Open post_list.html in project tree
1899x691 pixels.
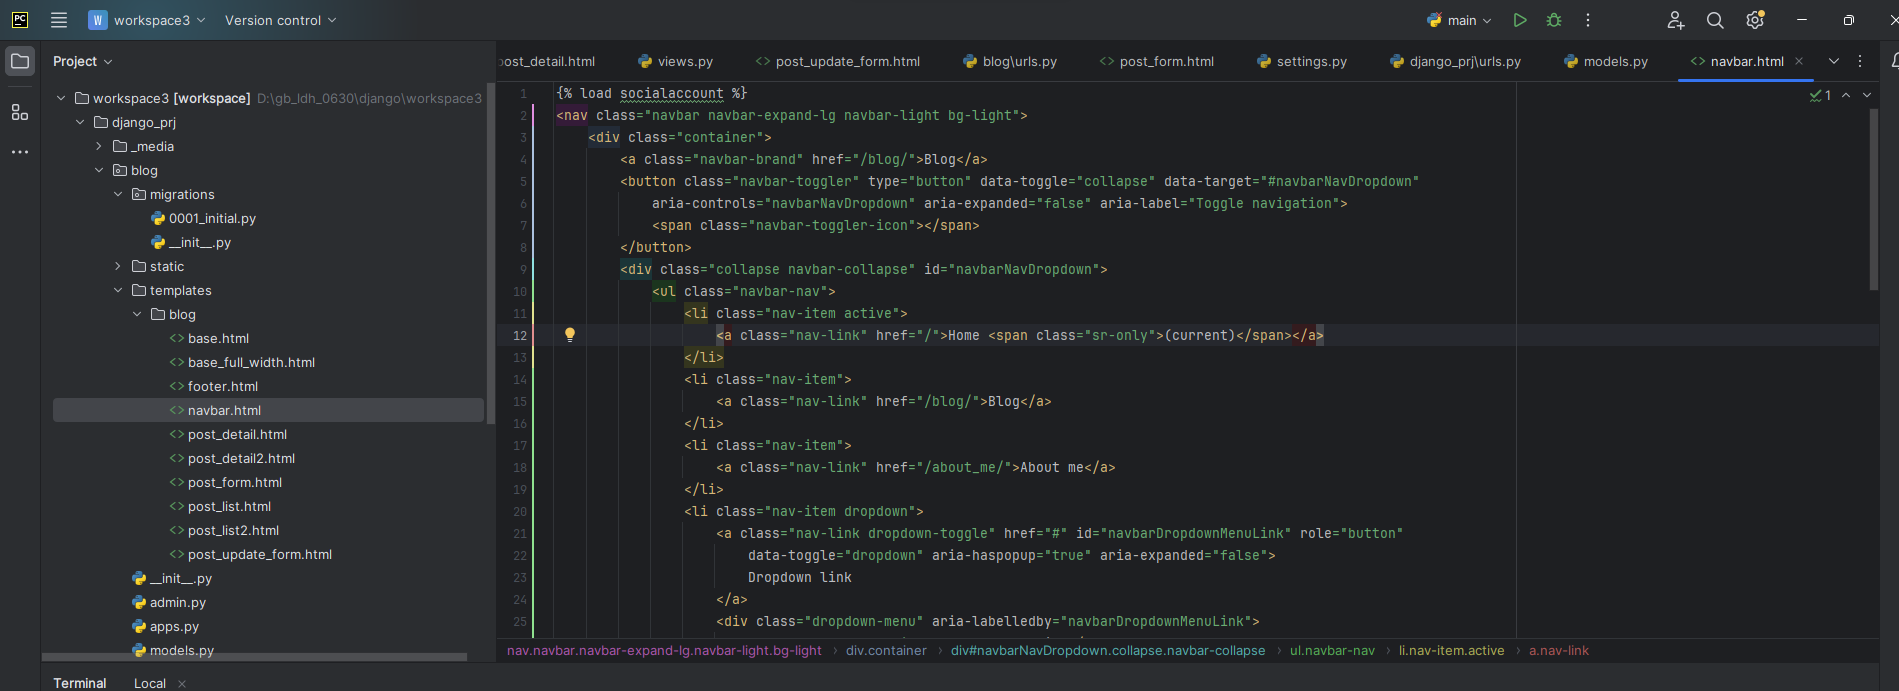pos(220,506)
